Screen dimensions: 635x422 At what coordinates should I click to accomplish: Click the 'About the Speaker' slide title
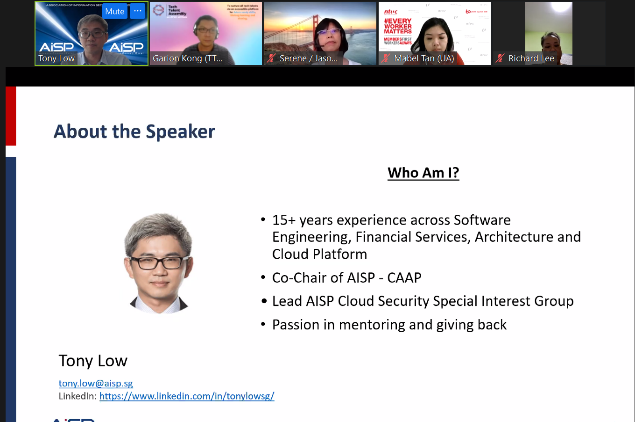134,131
